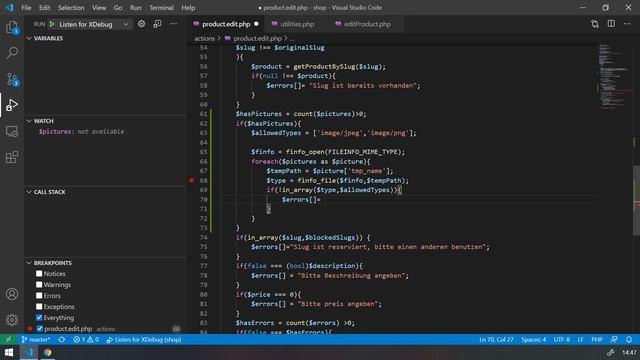The width and height of the screenshot is (640, 360).
Task: Open the Accounts menu icon
Action: [x=12, y=294]
